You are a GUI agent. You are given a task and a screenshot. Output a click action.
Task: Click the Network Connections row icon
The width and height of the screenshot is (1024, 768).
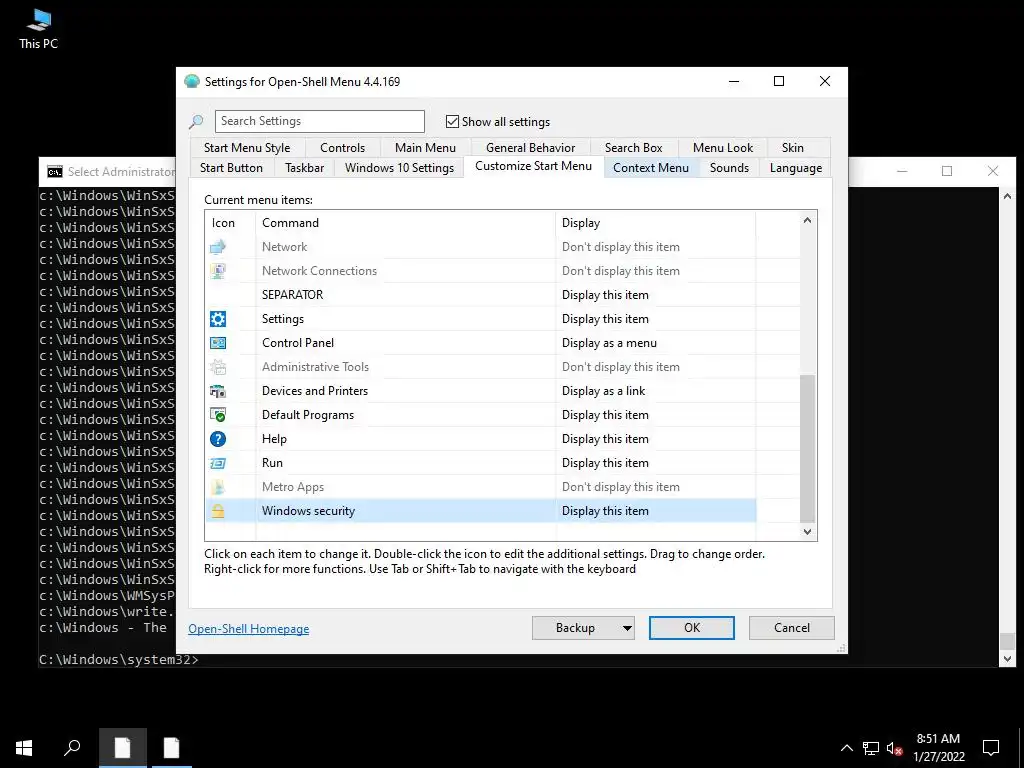[x=218, y=271]
